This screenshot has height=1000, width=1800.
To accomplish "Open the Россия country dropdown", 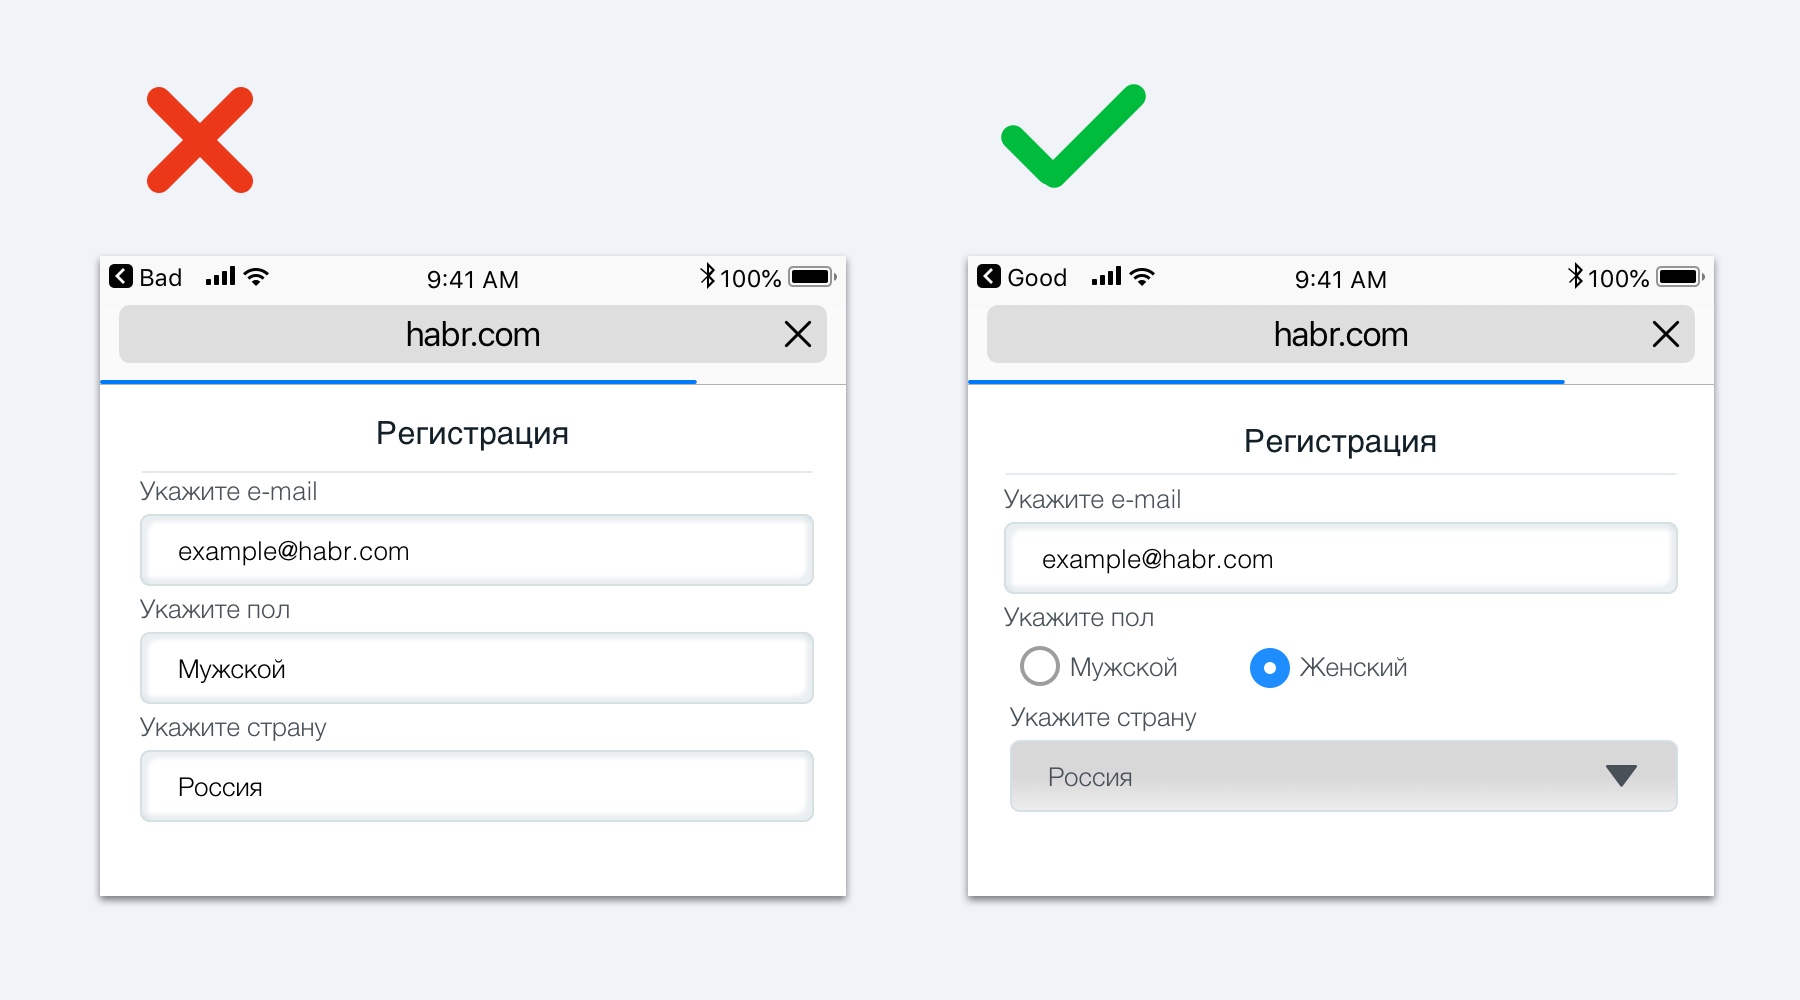I will point(1342,776).
